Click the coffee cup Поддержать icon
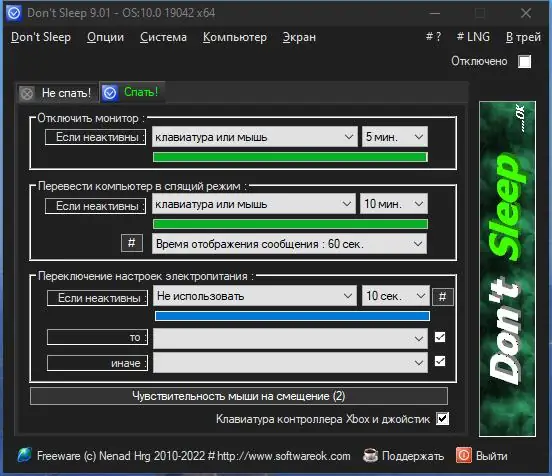 click(x=370, y=455)
